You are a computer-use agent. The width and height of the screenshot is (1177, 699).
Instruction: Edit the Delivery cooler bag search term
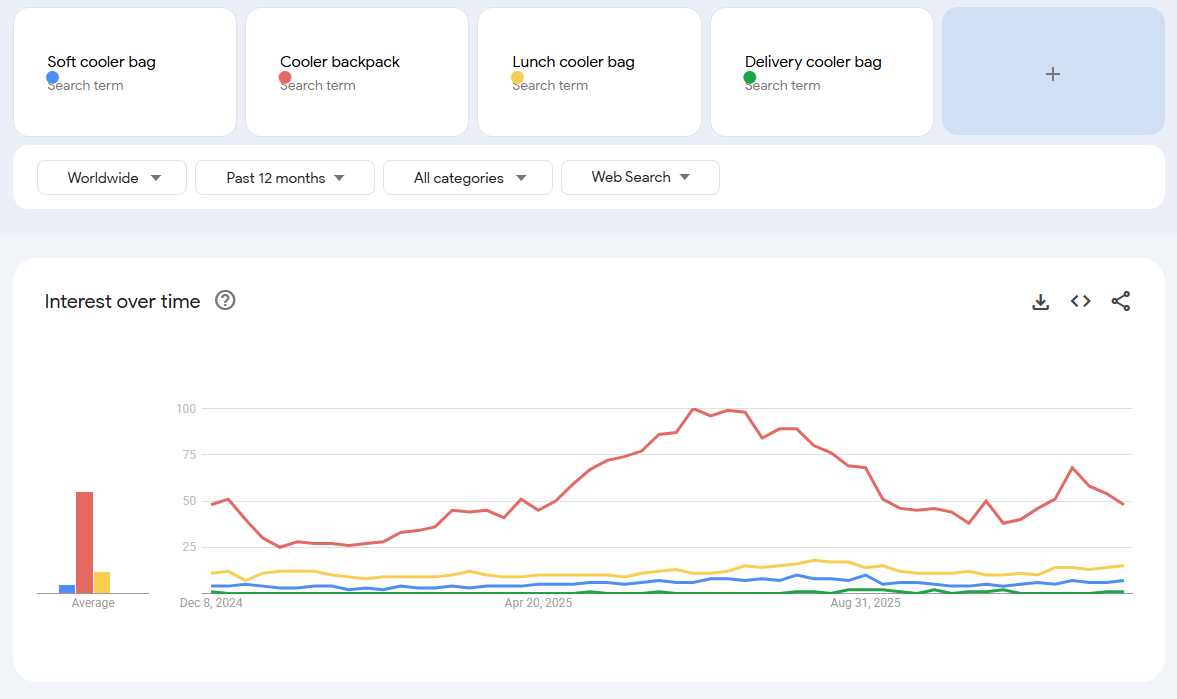813,62
